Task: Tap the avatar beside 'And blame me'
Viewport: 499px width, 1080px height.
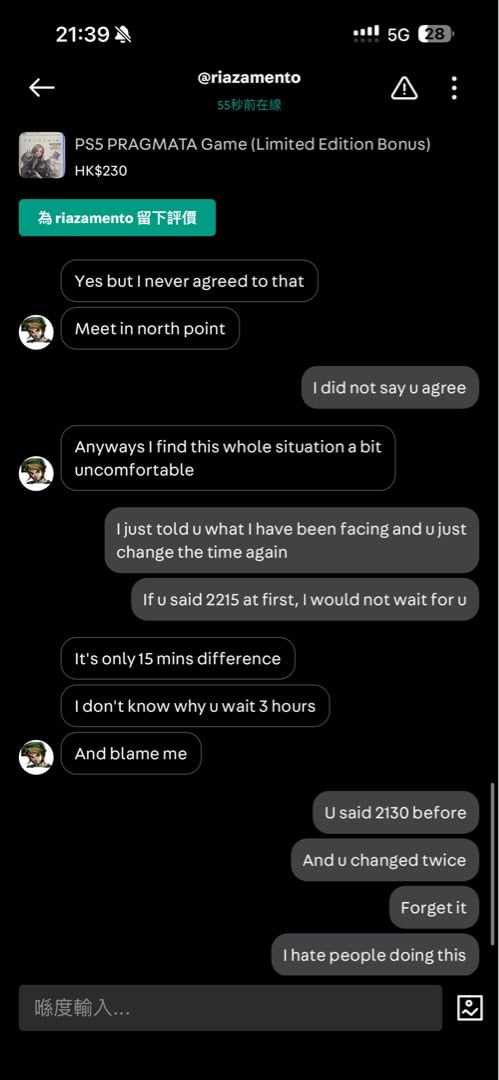Action: 36,757
